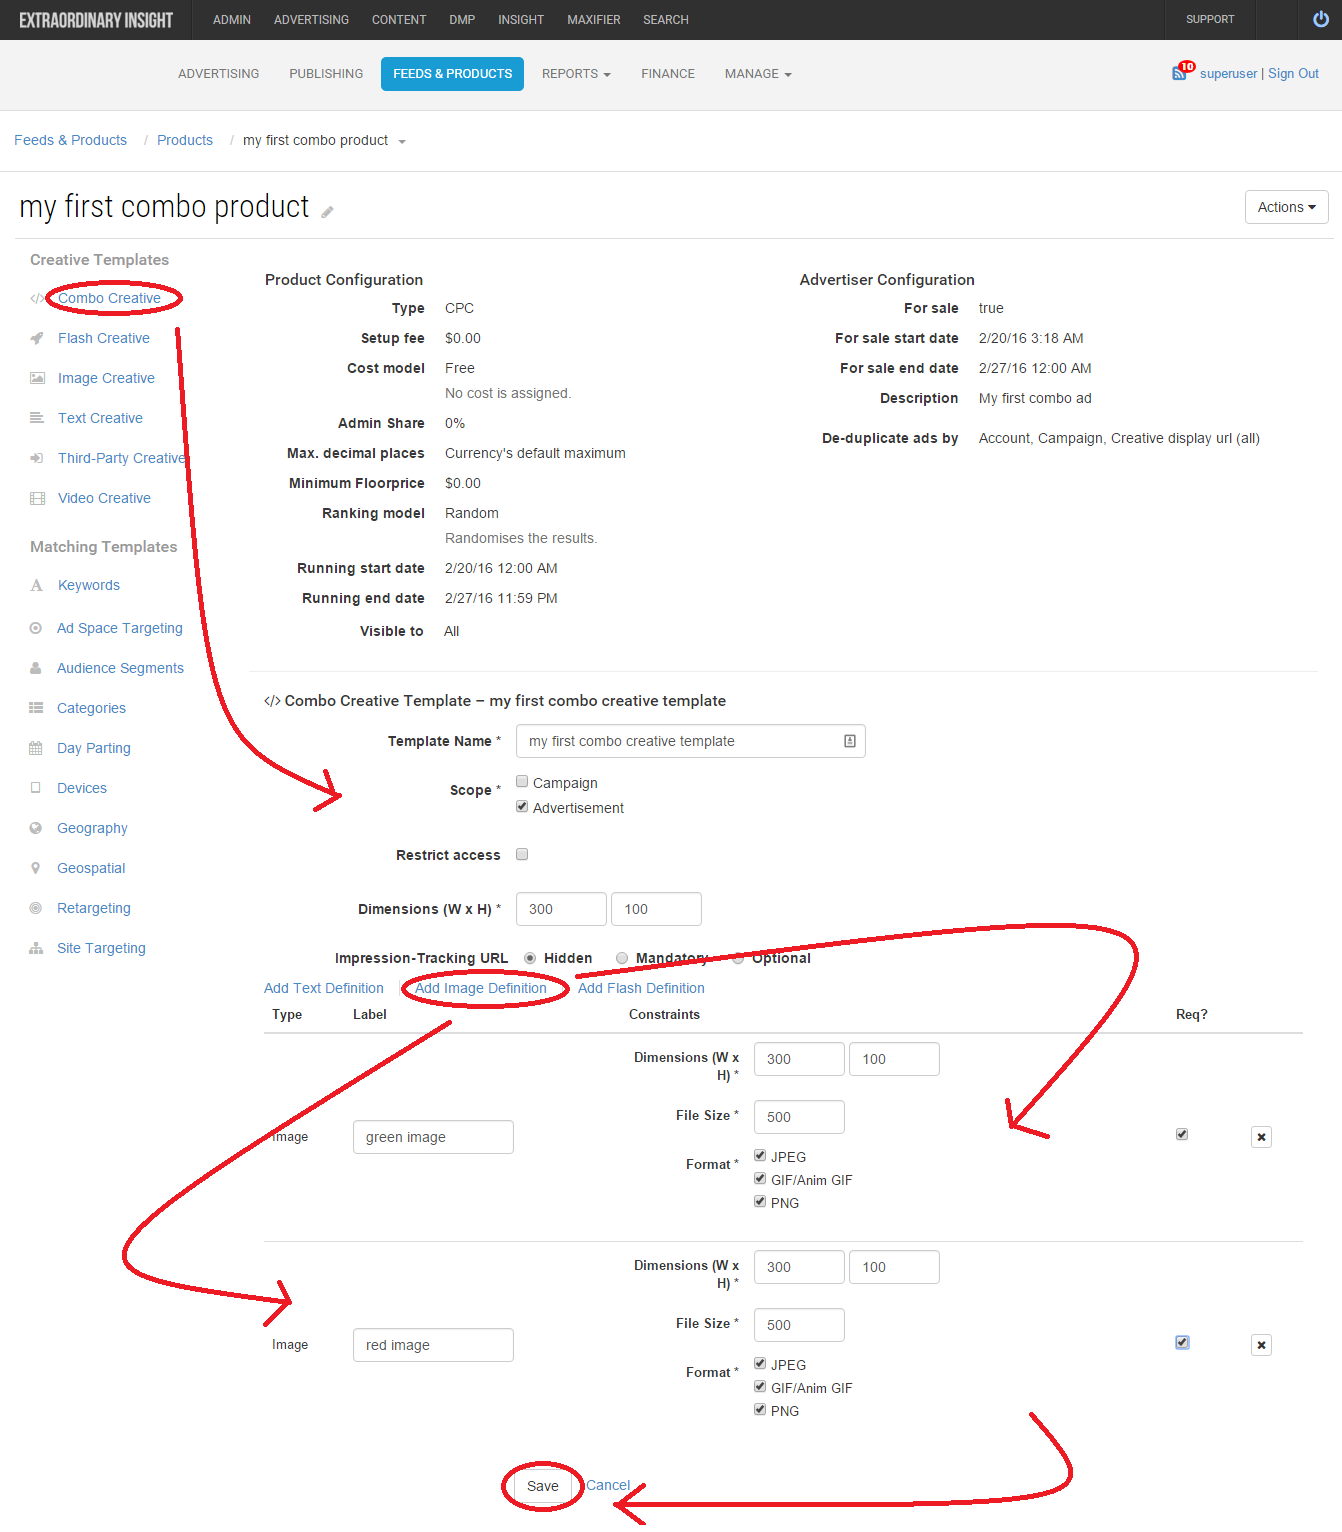The width and height of the screenshot is (1342, 1532).
Task: Click Add Image Definition link
Action: pos(481,988)
